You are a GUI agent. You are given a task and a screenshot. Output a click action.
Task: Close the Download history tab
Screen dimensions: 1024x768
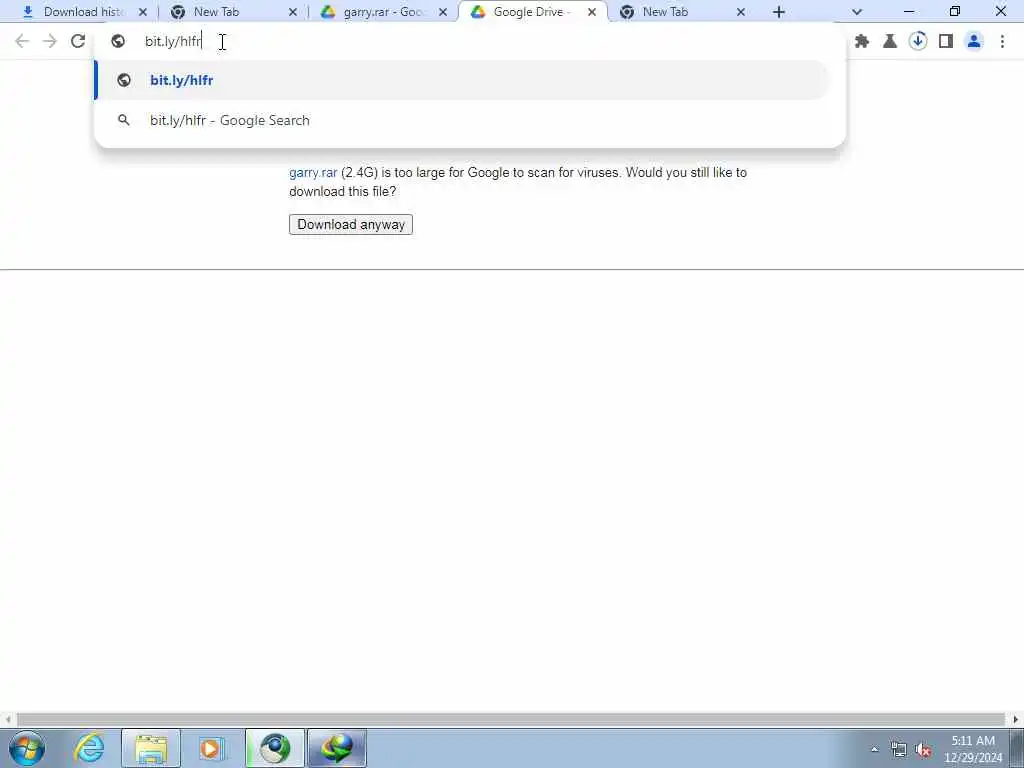click(x=143, y=12)
